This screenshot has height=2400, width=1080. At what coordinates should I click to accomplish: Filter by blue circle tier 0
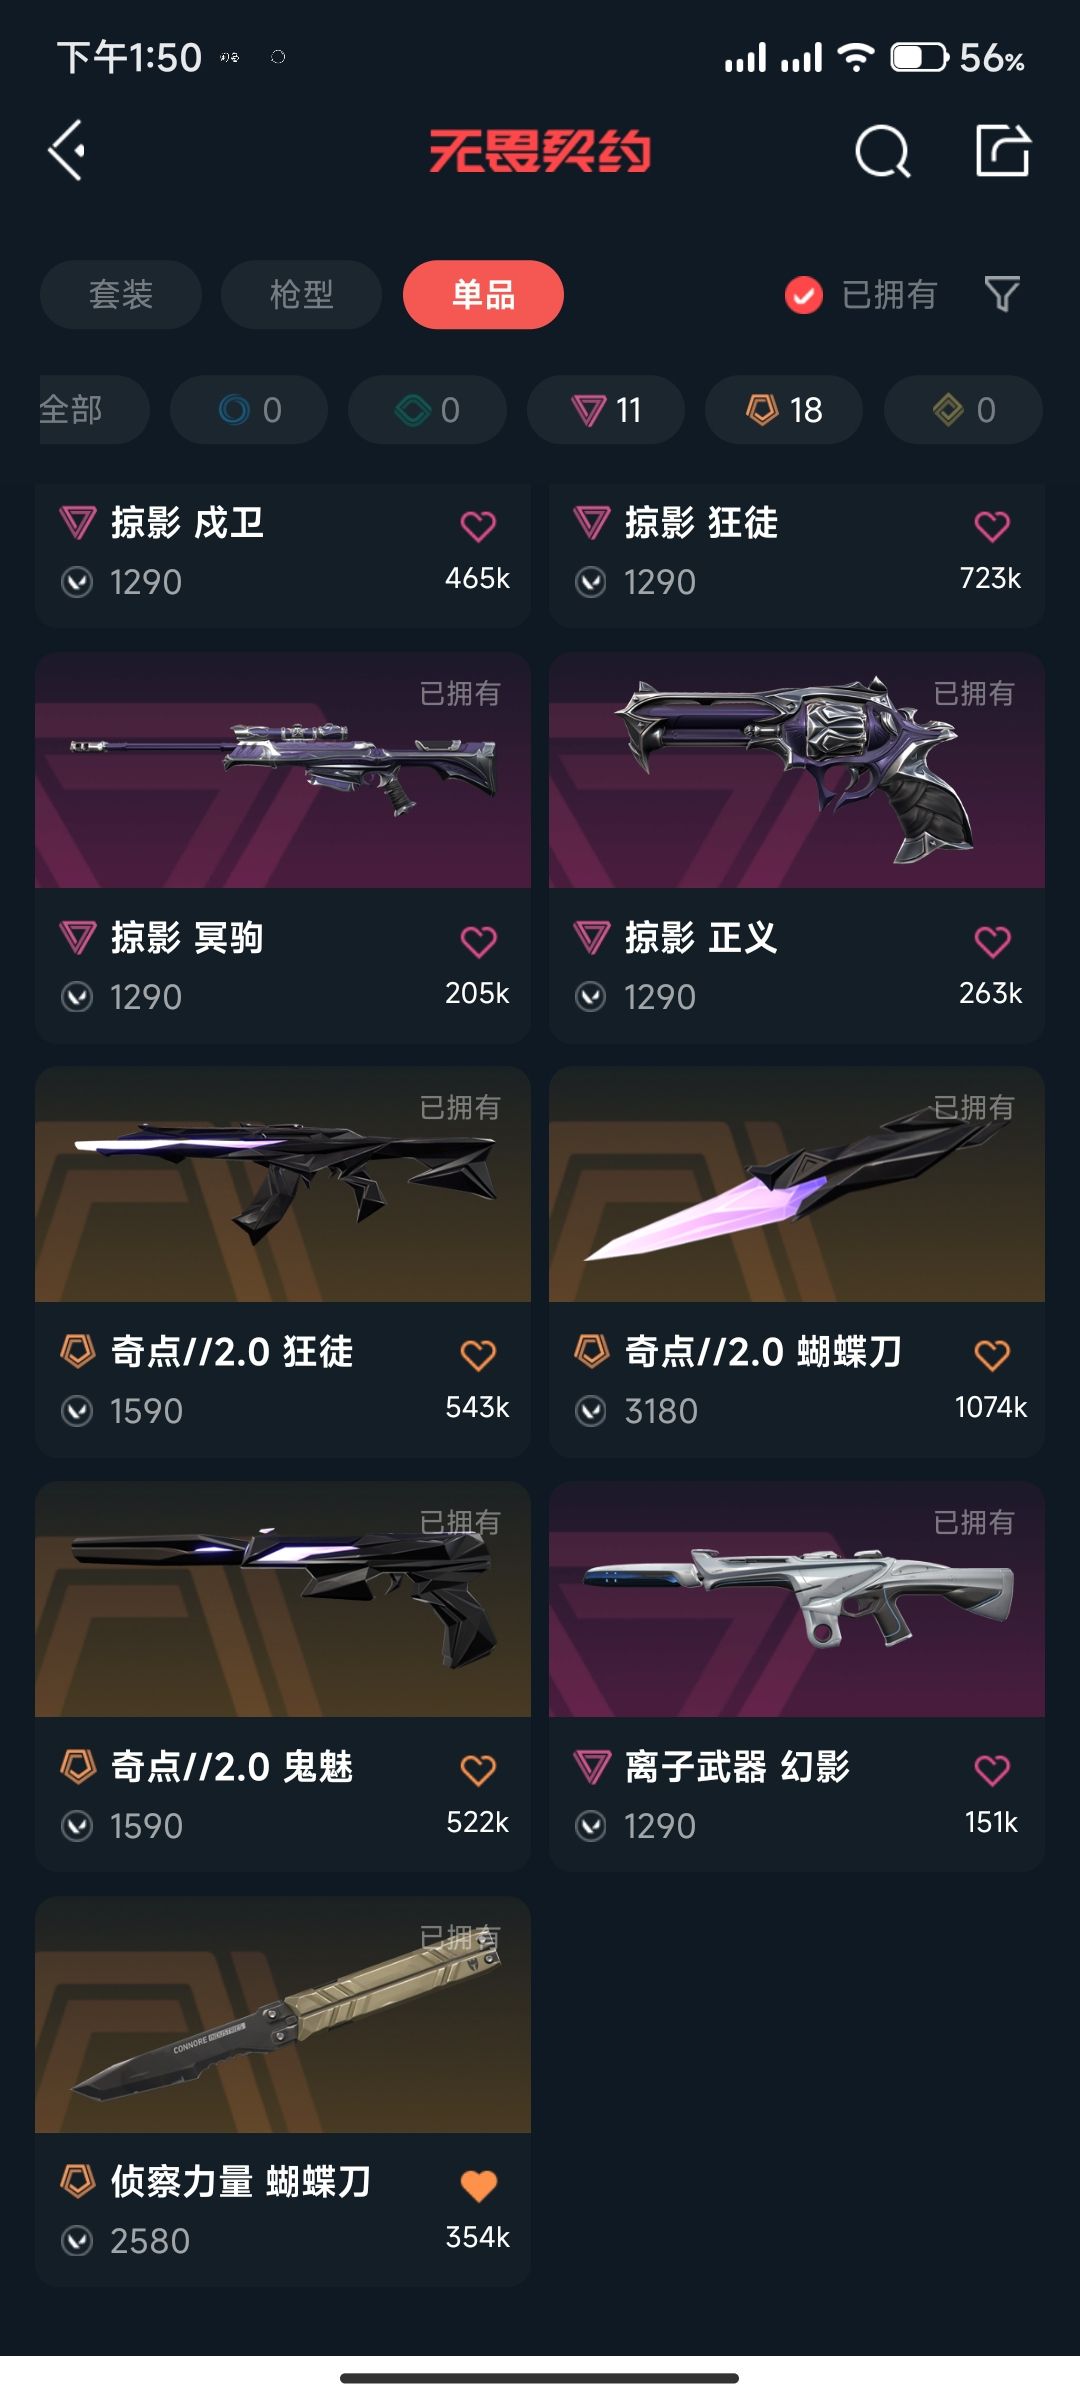pos(249,410)
